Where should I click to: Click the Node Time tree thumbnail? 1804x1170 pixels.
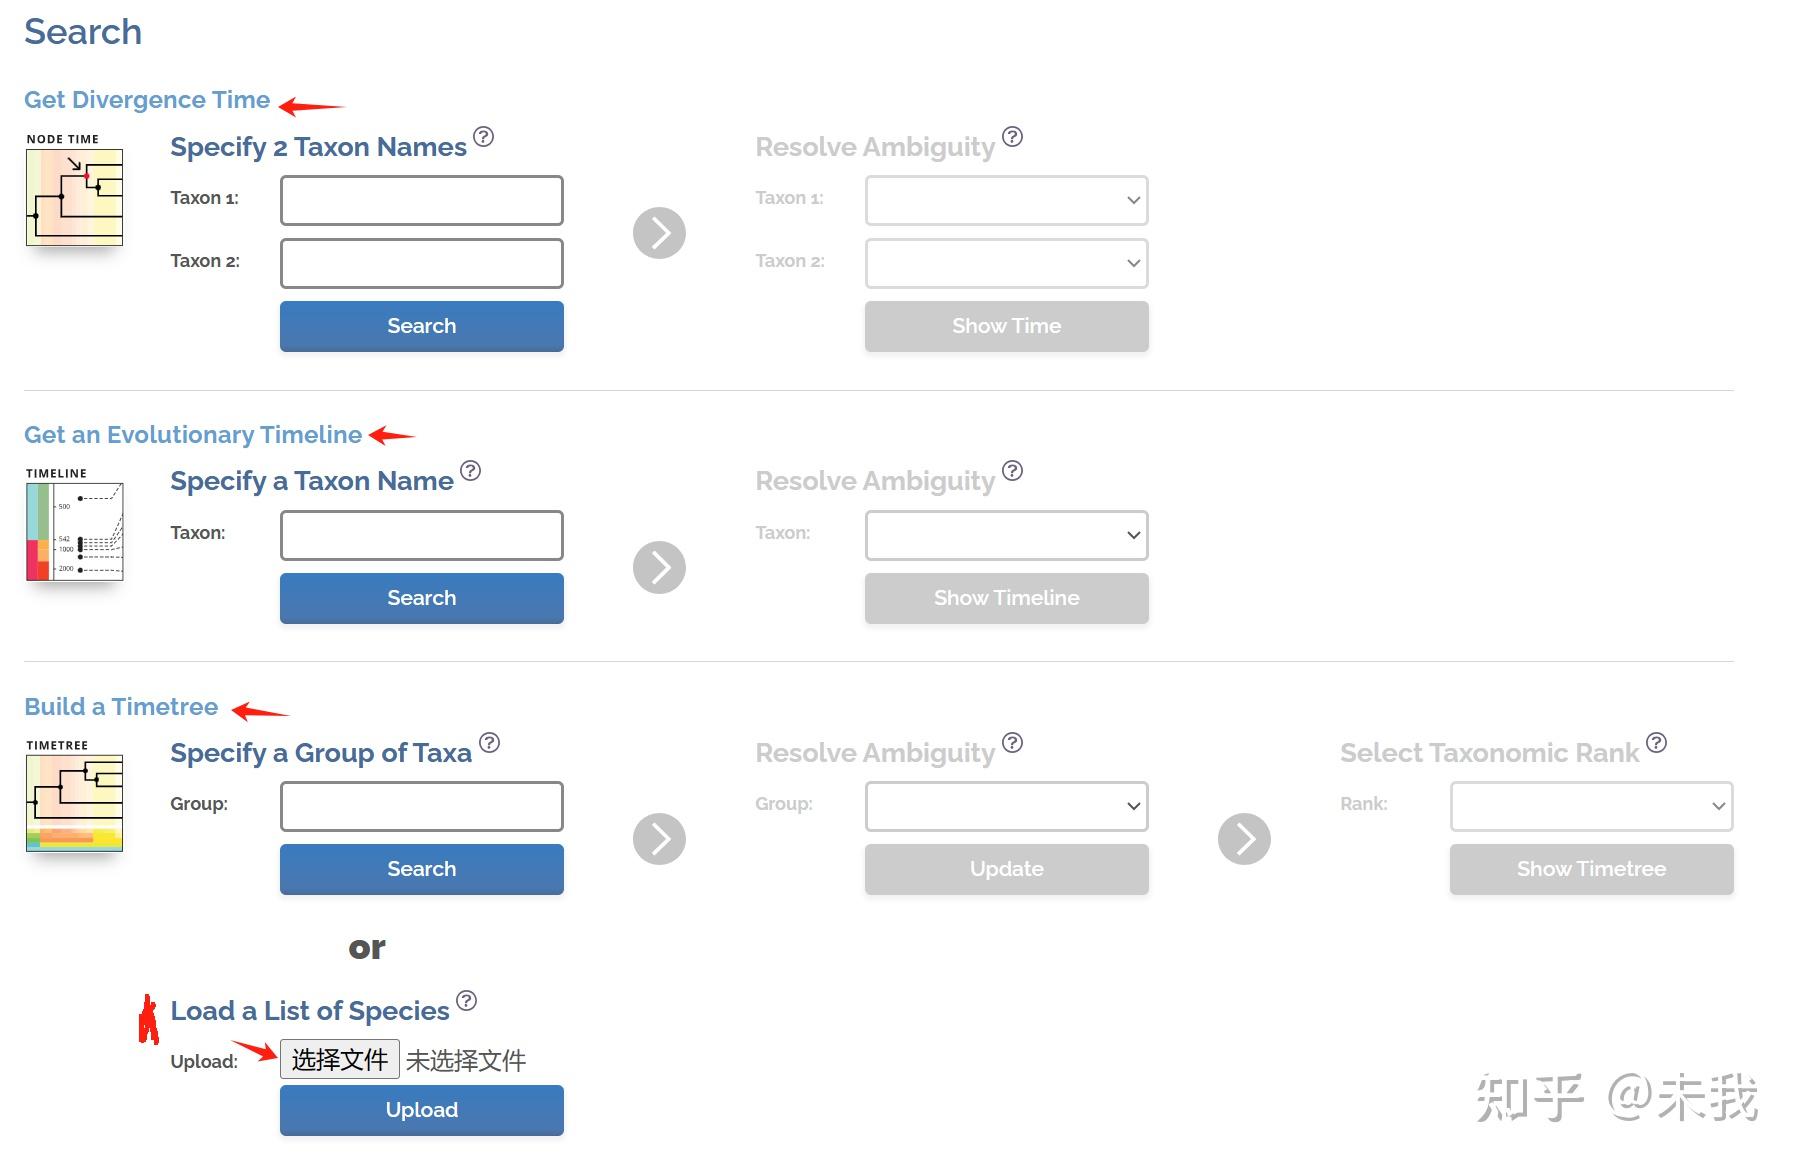(x=75, y=197)
